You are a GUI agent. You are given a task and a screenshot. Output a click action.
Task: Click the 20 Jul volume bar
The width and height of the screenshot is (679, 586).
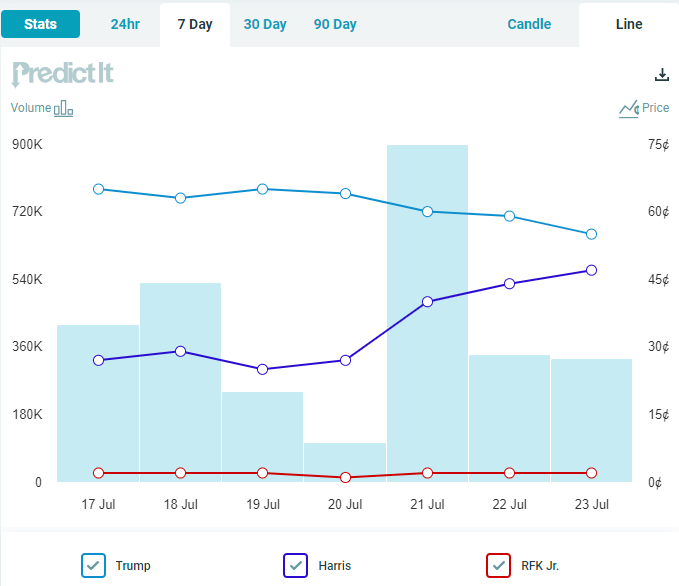pyautogui.click(x=345, y=462)
